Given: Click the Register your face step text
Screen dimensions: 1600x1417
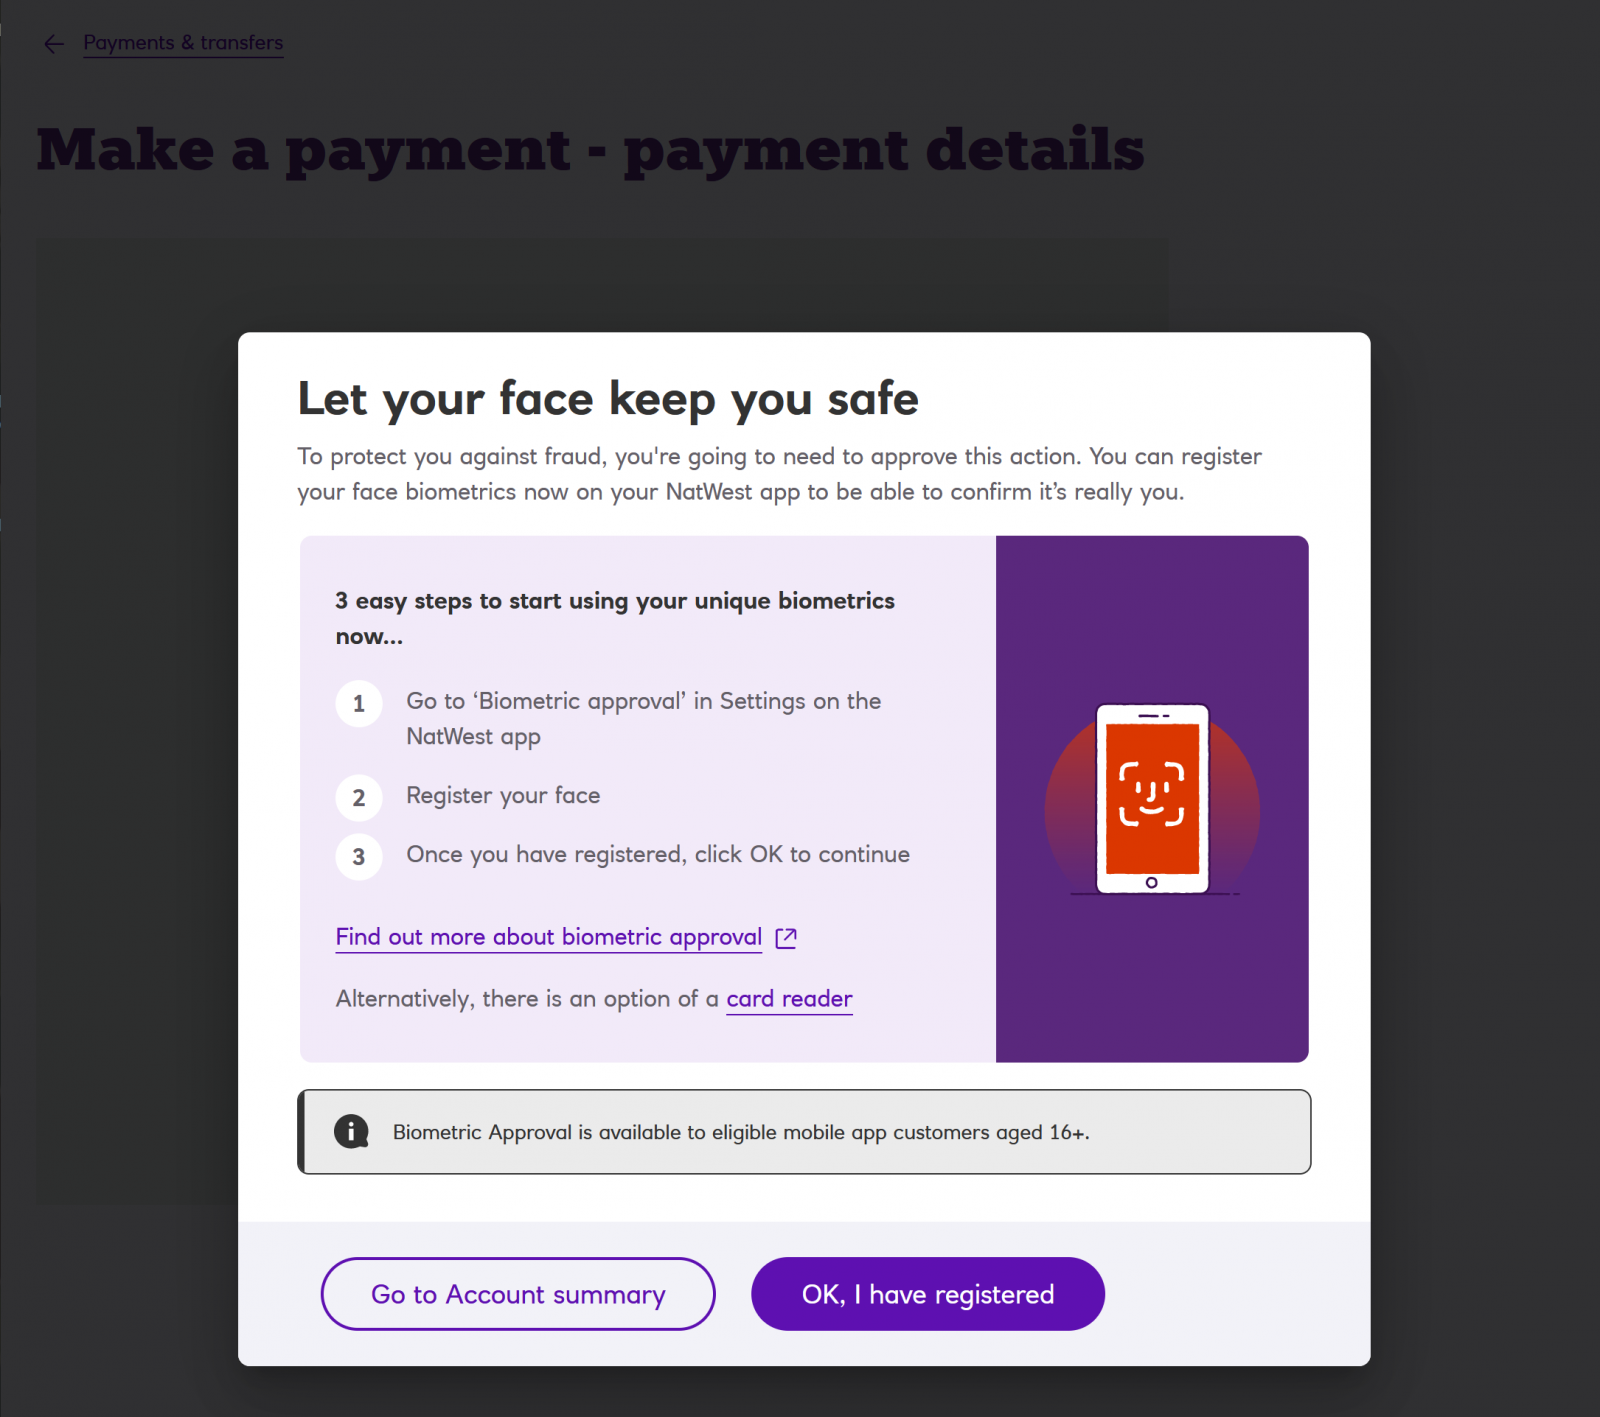Looking at the screenshot, I should [x=503, y=796].
